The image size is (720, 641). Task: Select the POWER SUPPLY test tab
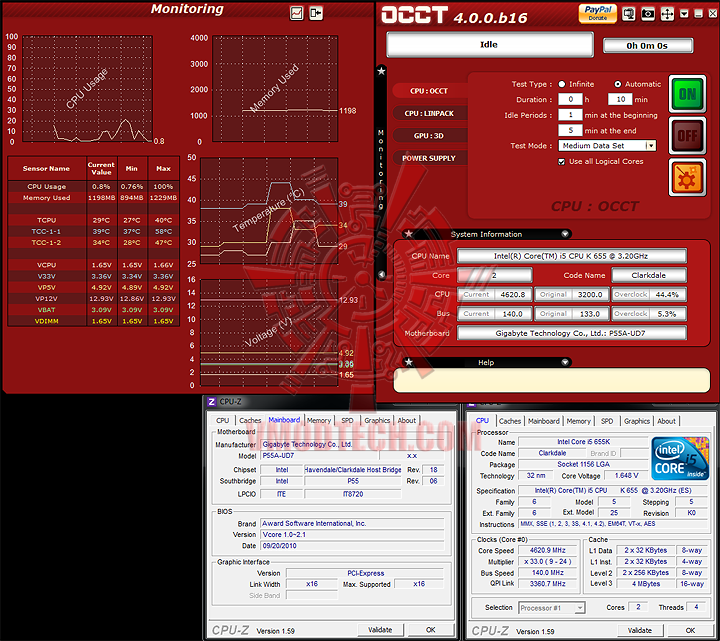pyautogui.click(x=429, y=158)
